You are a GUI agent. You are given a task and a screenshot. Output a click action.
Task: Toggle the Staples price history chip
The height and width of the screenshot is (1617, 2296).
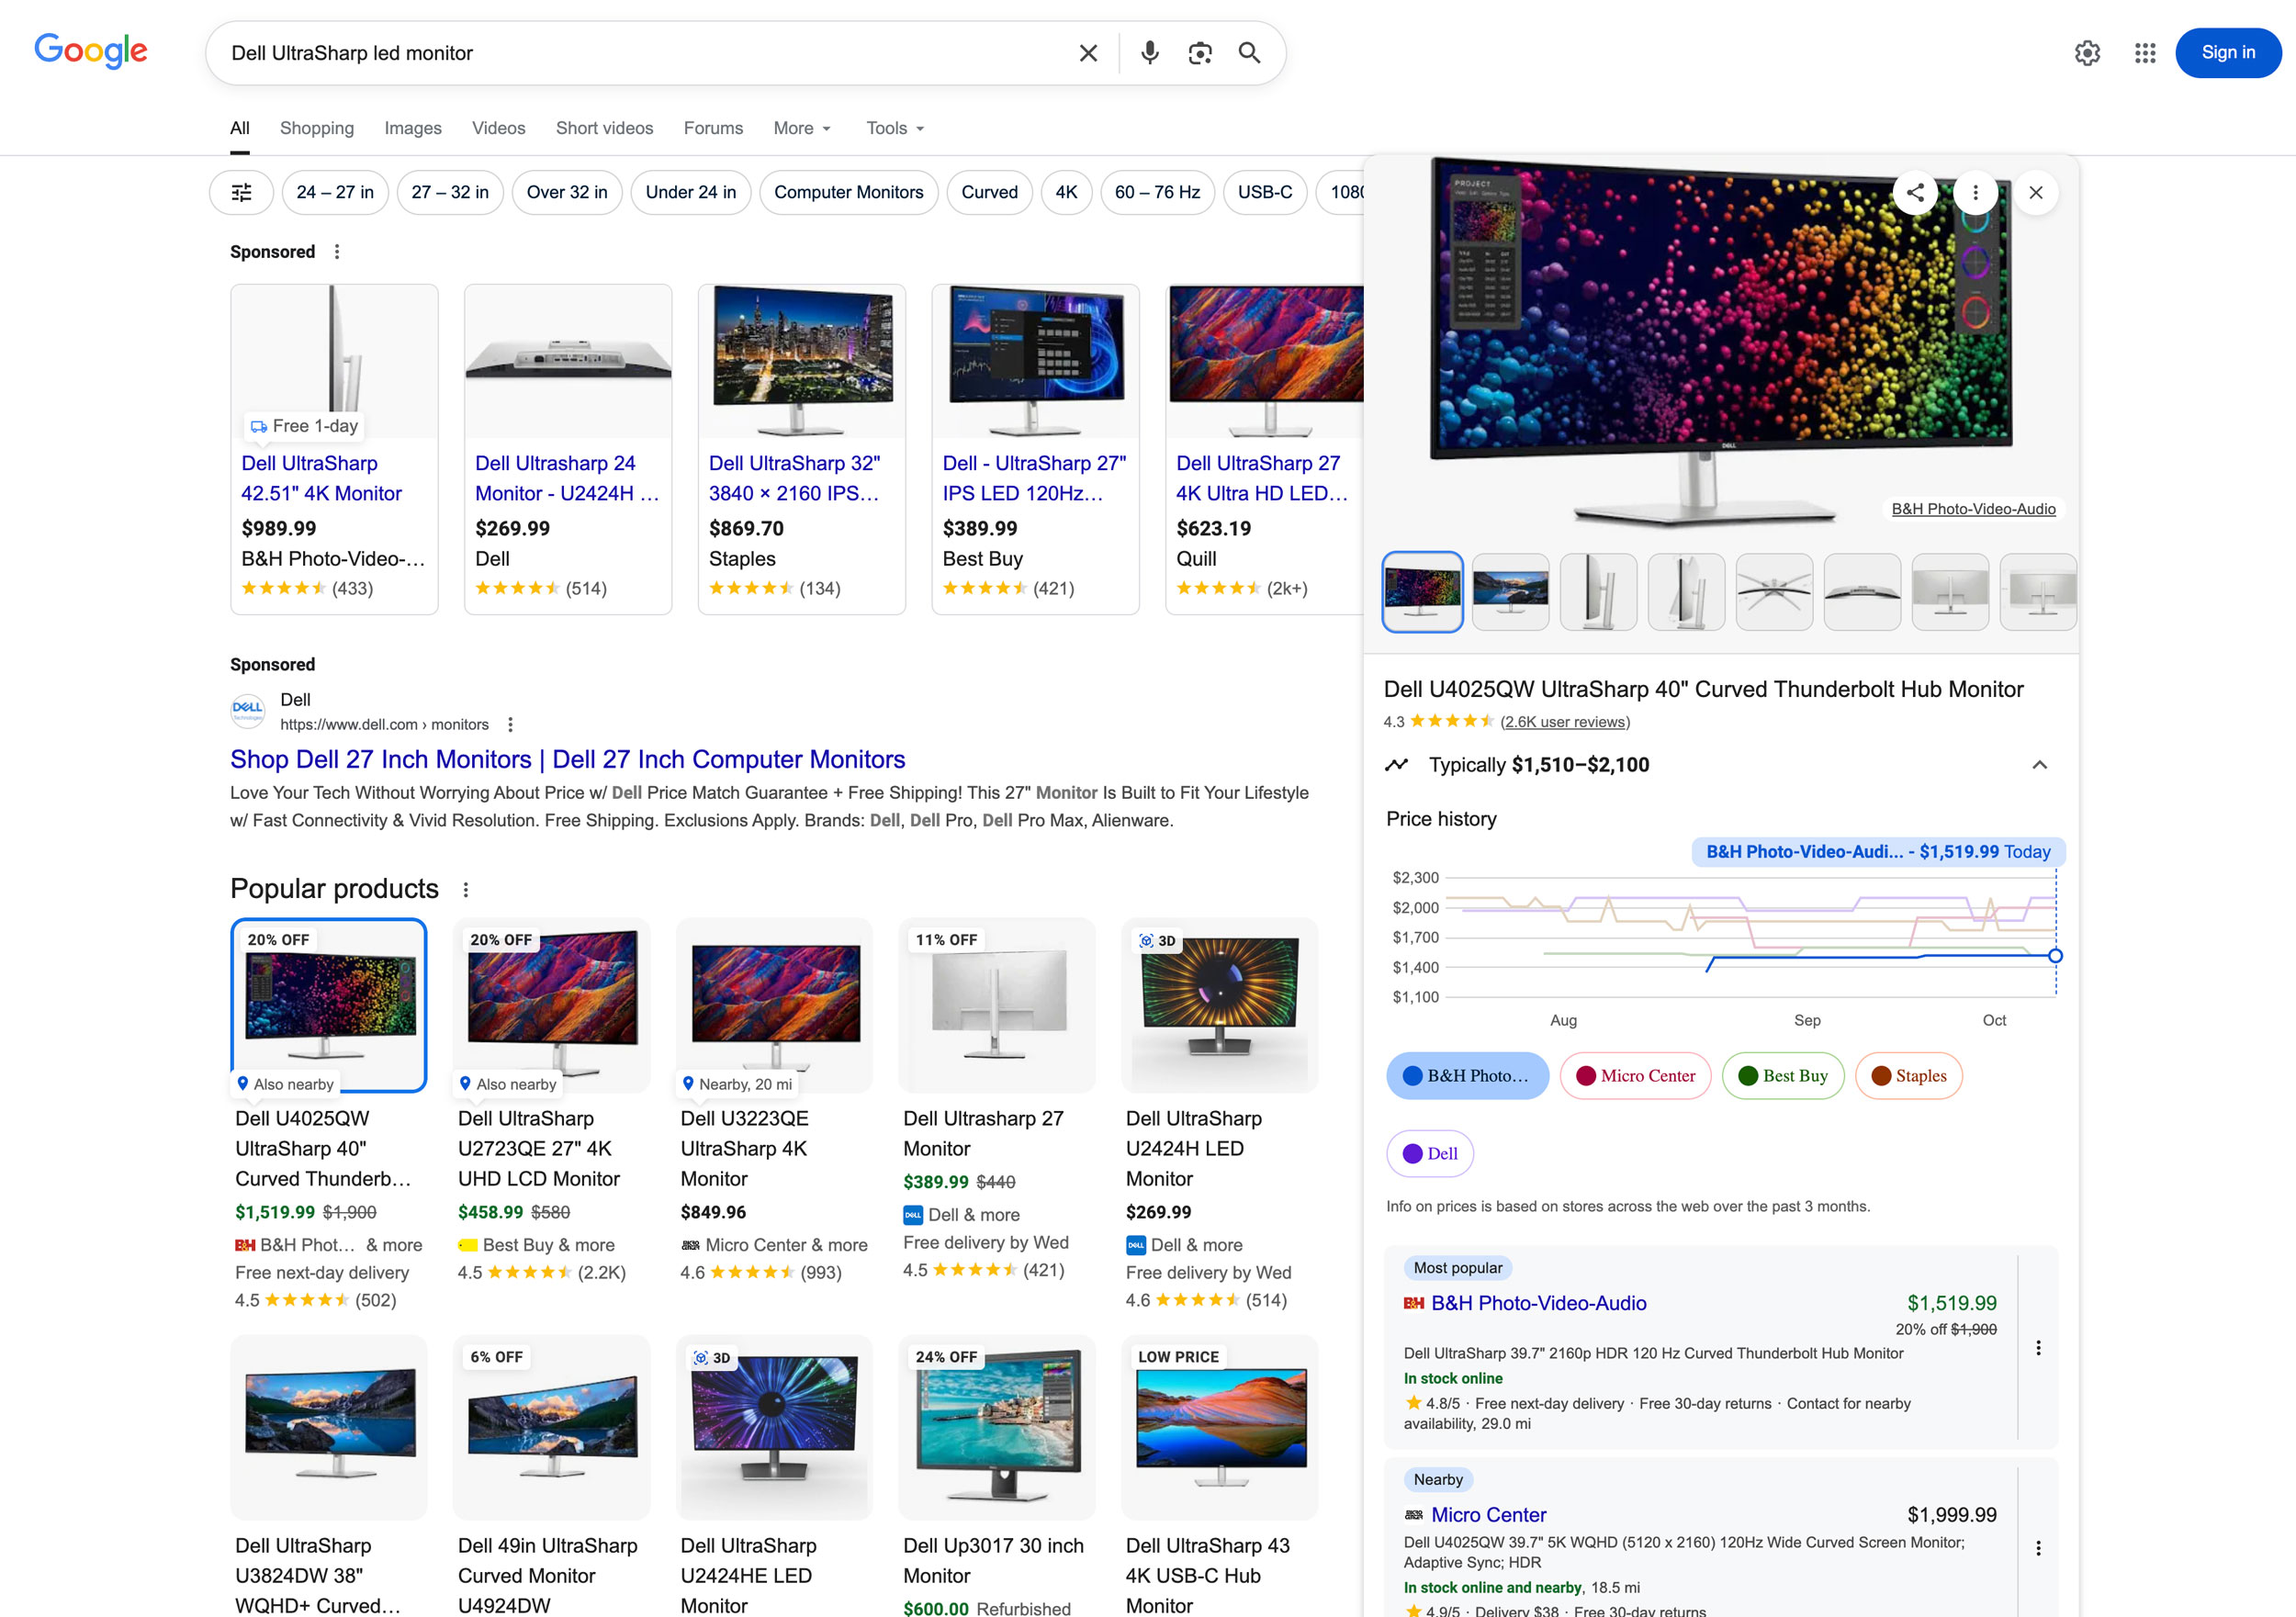[x=1908, y=1076]
